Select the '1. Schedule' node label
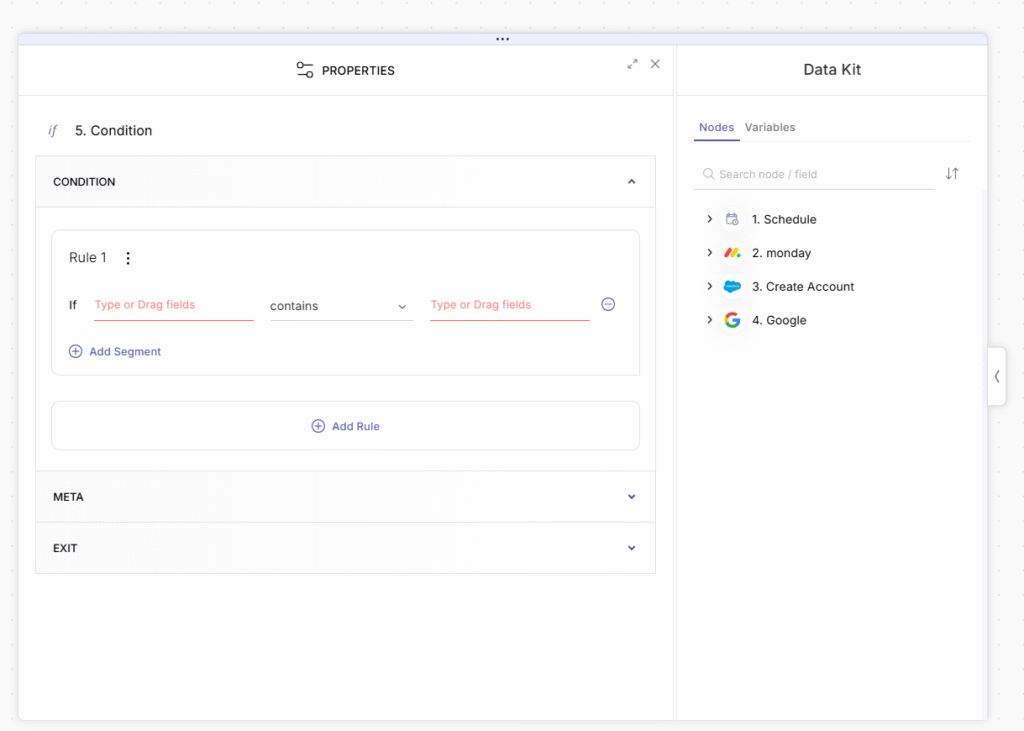This screenshot has height=731, width=1024. [784, 219]
